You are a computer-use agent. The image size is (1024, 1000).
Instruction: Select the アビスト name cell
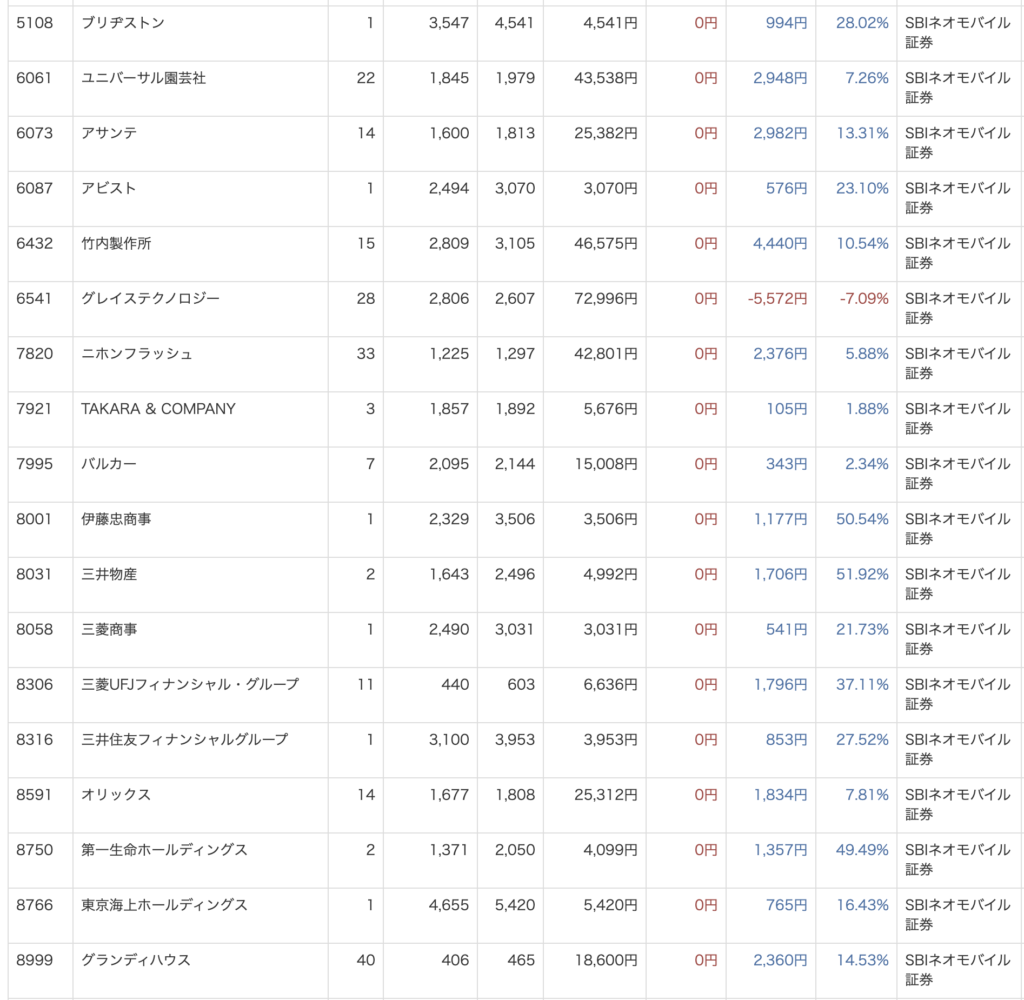(109, 189)
